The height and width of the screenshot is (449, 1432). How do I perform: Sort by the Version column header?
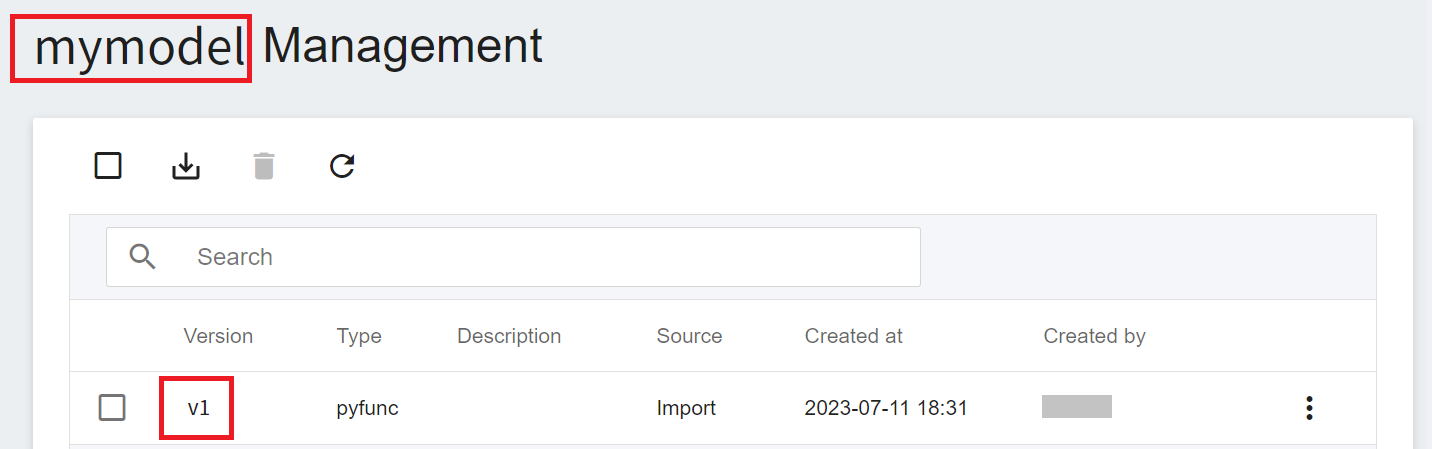click(x=218, y=336)
